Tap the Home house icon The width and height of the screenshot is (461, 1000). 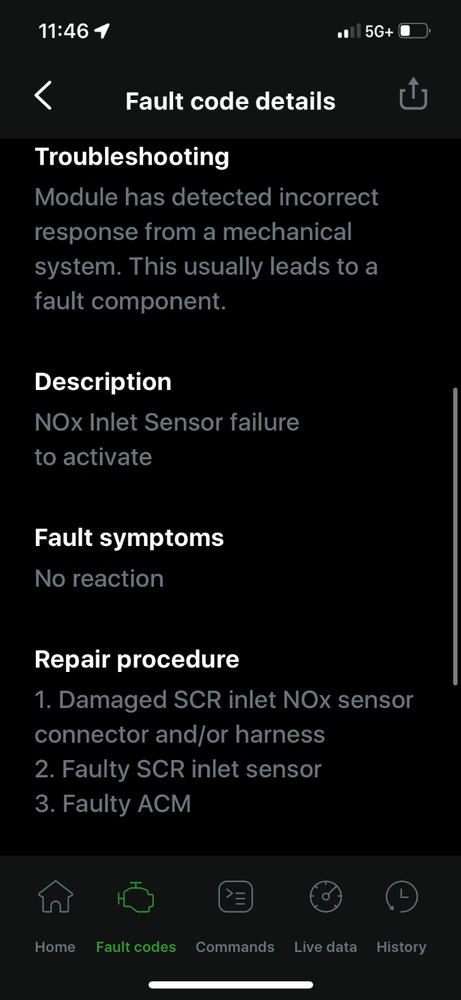pyautogui.click(x=55, y=896)
